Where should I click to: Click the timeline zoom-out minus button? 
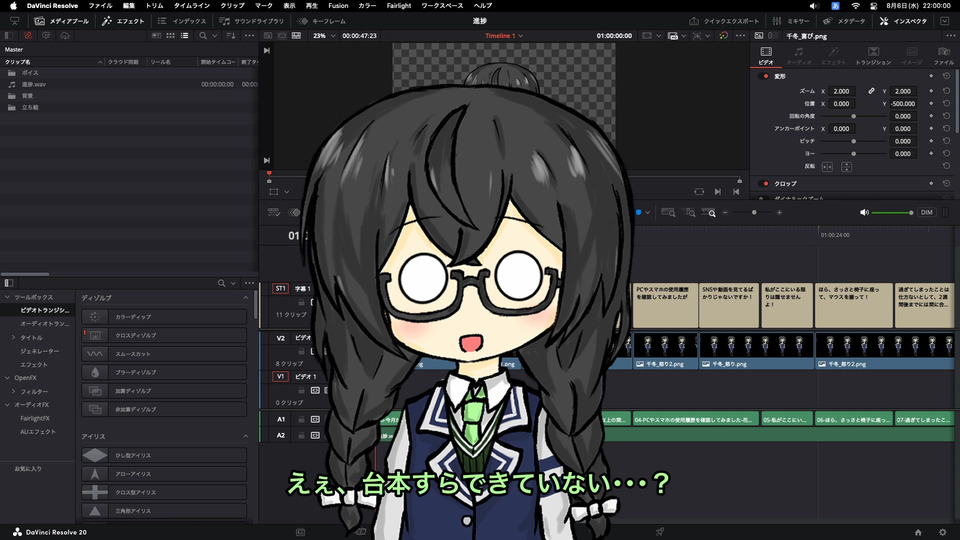726,212
